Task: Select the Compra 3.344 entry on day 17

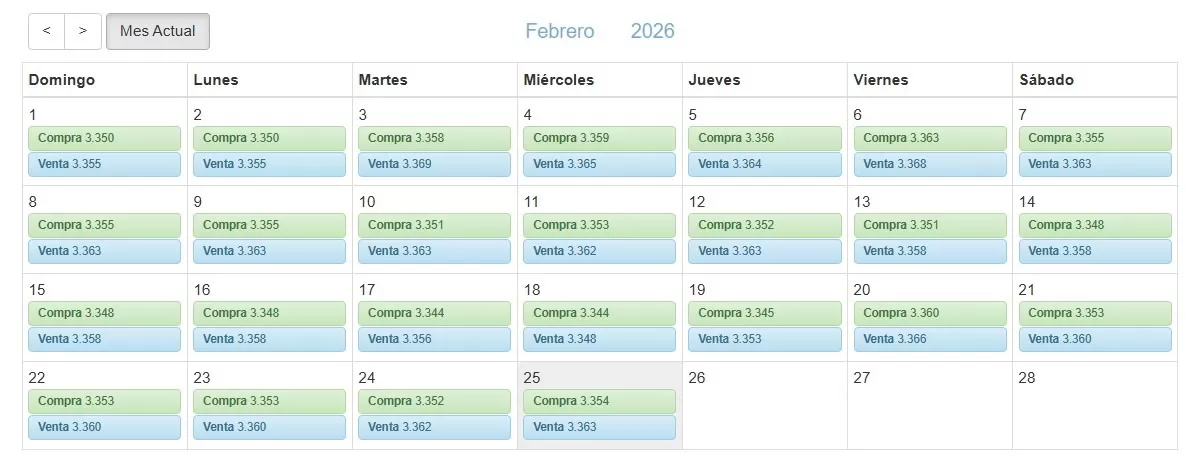Action: coord(434,313)
